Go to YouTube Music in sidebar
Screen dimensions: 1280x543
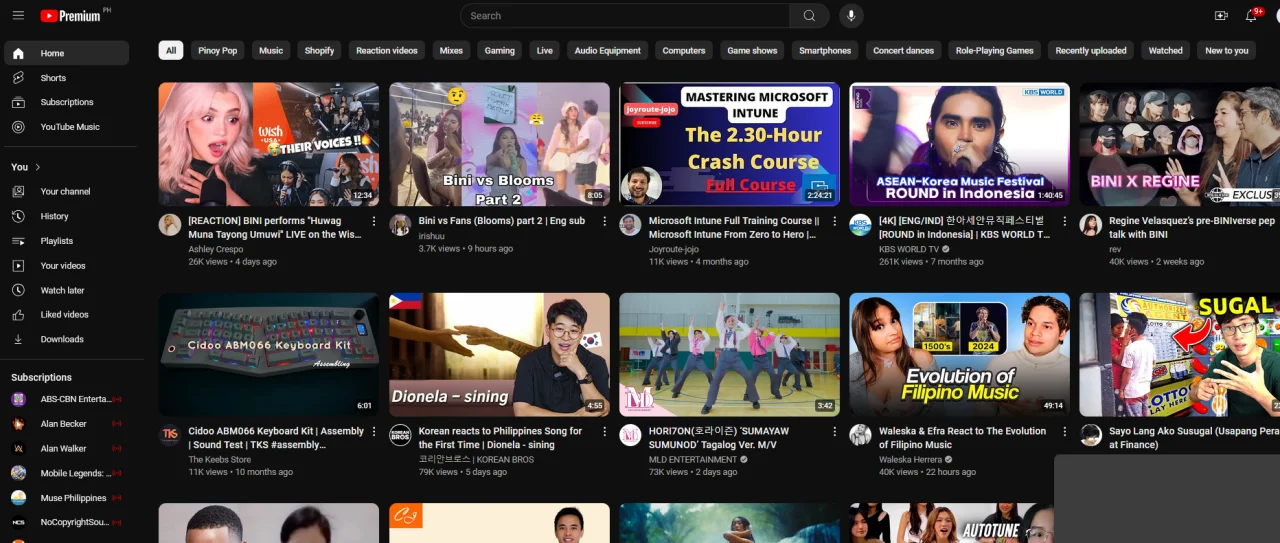click(66, 127)
